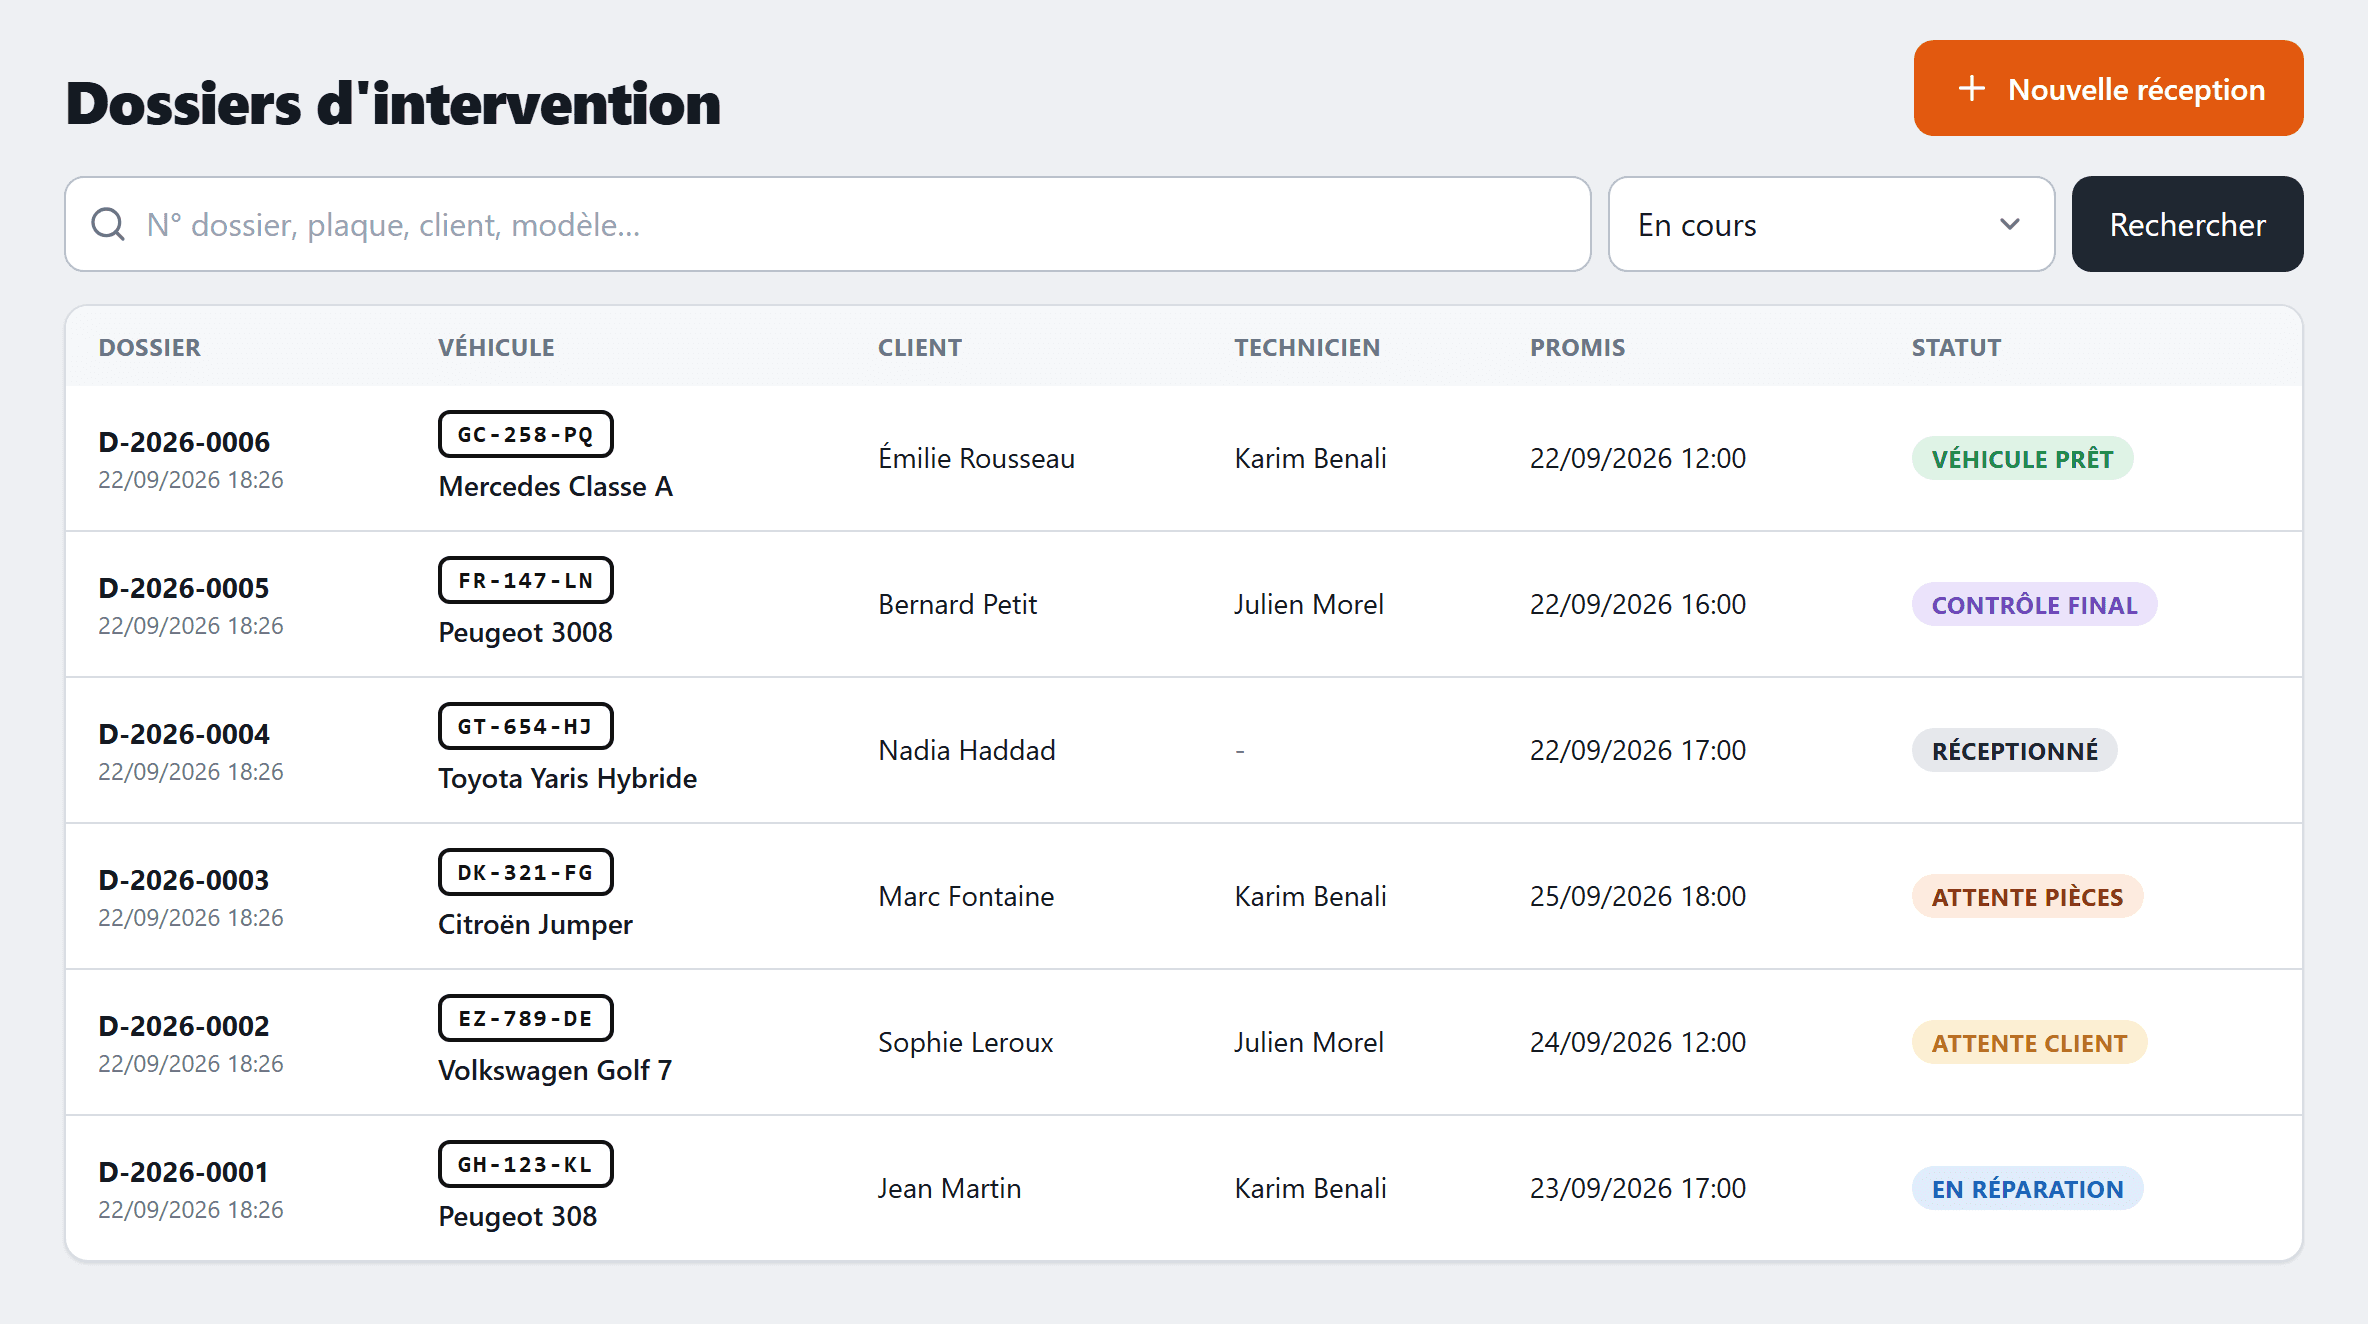Viewport: 2368px width, 1324px height.
Task: Click promised date 24/09/2026 12:00
Action: tap(1638, 1042)
